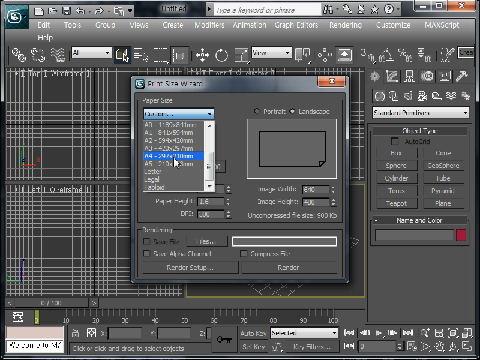The width and height of the screenshot is (480, 360).
Task: Select the Landscape radio button
Action: [x=292, y=111]
